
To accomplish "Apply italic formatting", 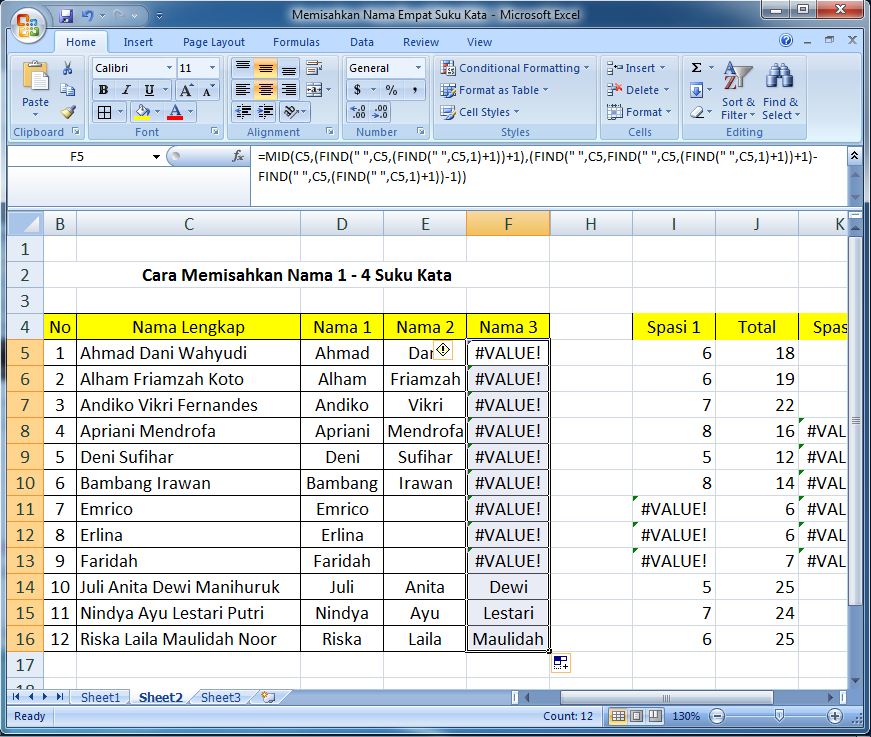I will pos(126,89).
